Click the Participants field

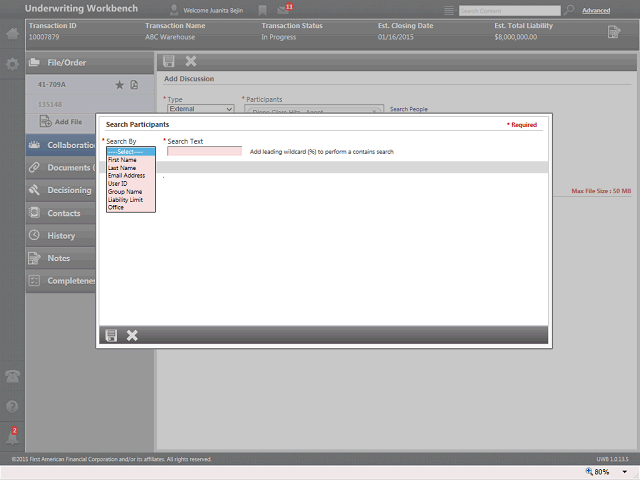tap(314, 109)
